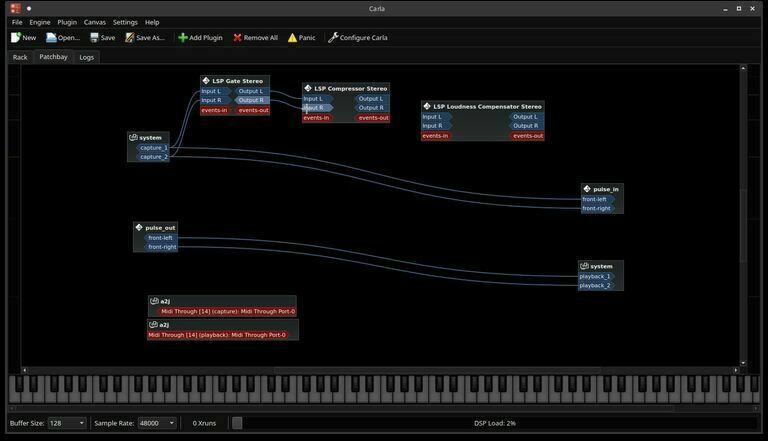768x441 pixels.
Task: Click the Add Plugin button label
Action: pyautogui.click(x=206, y=38)
